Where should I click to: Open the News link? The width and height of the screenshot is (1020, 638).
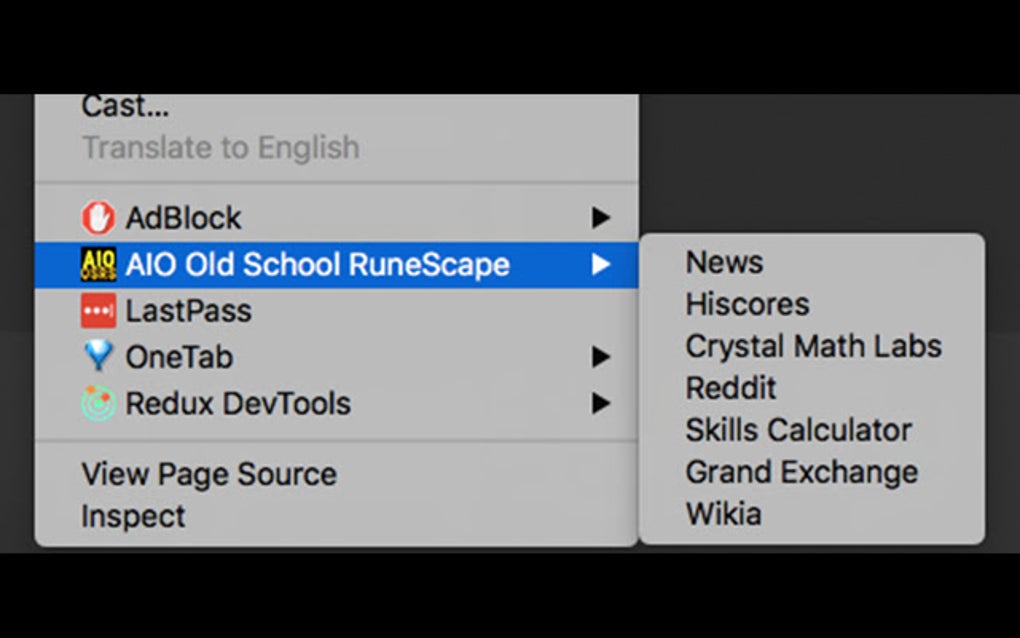tap(723, 262)
